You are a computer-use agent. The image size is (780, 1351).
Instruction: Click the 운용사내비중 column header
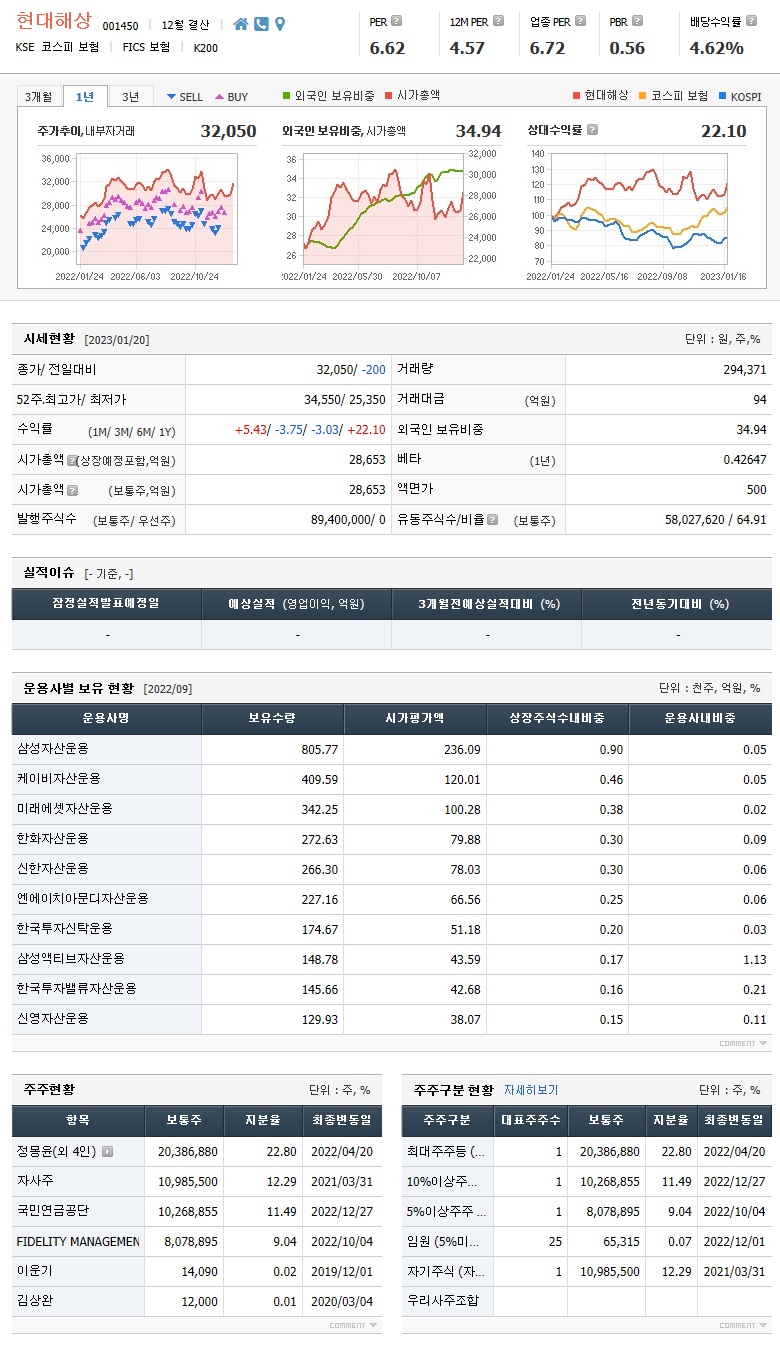(700, 718)
